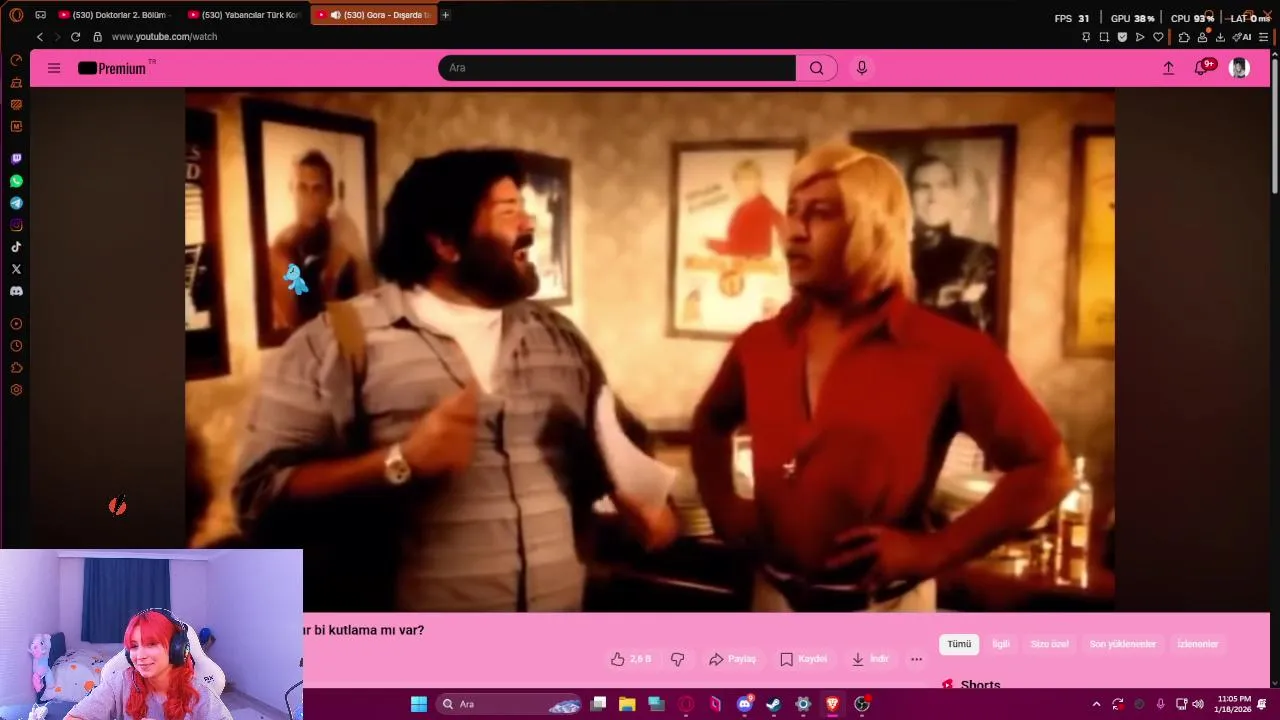Open the YouTube upload/create icon
This screenshot has height=720, width=1280.
[x=1168, y=68]
